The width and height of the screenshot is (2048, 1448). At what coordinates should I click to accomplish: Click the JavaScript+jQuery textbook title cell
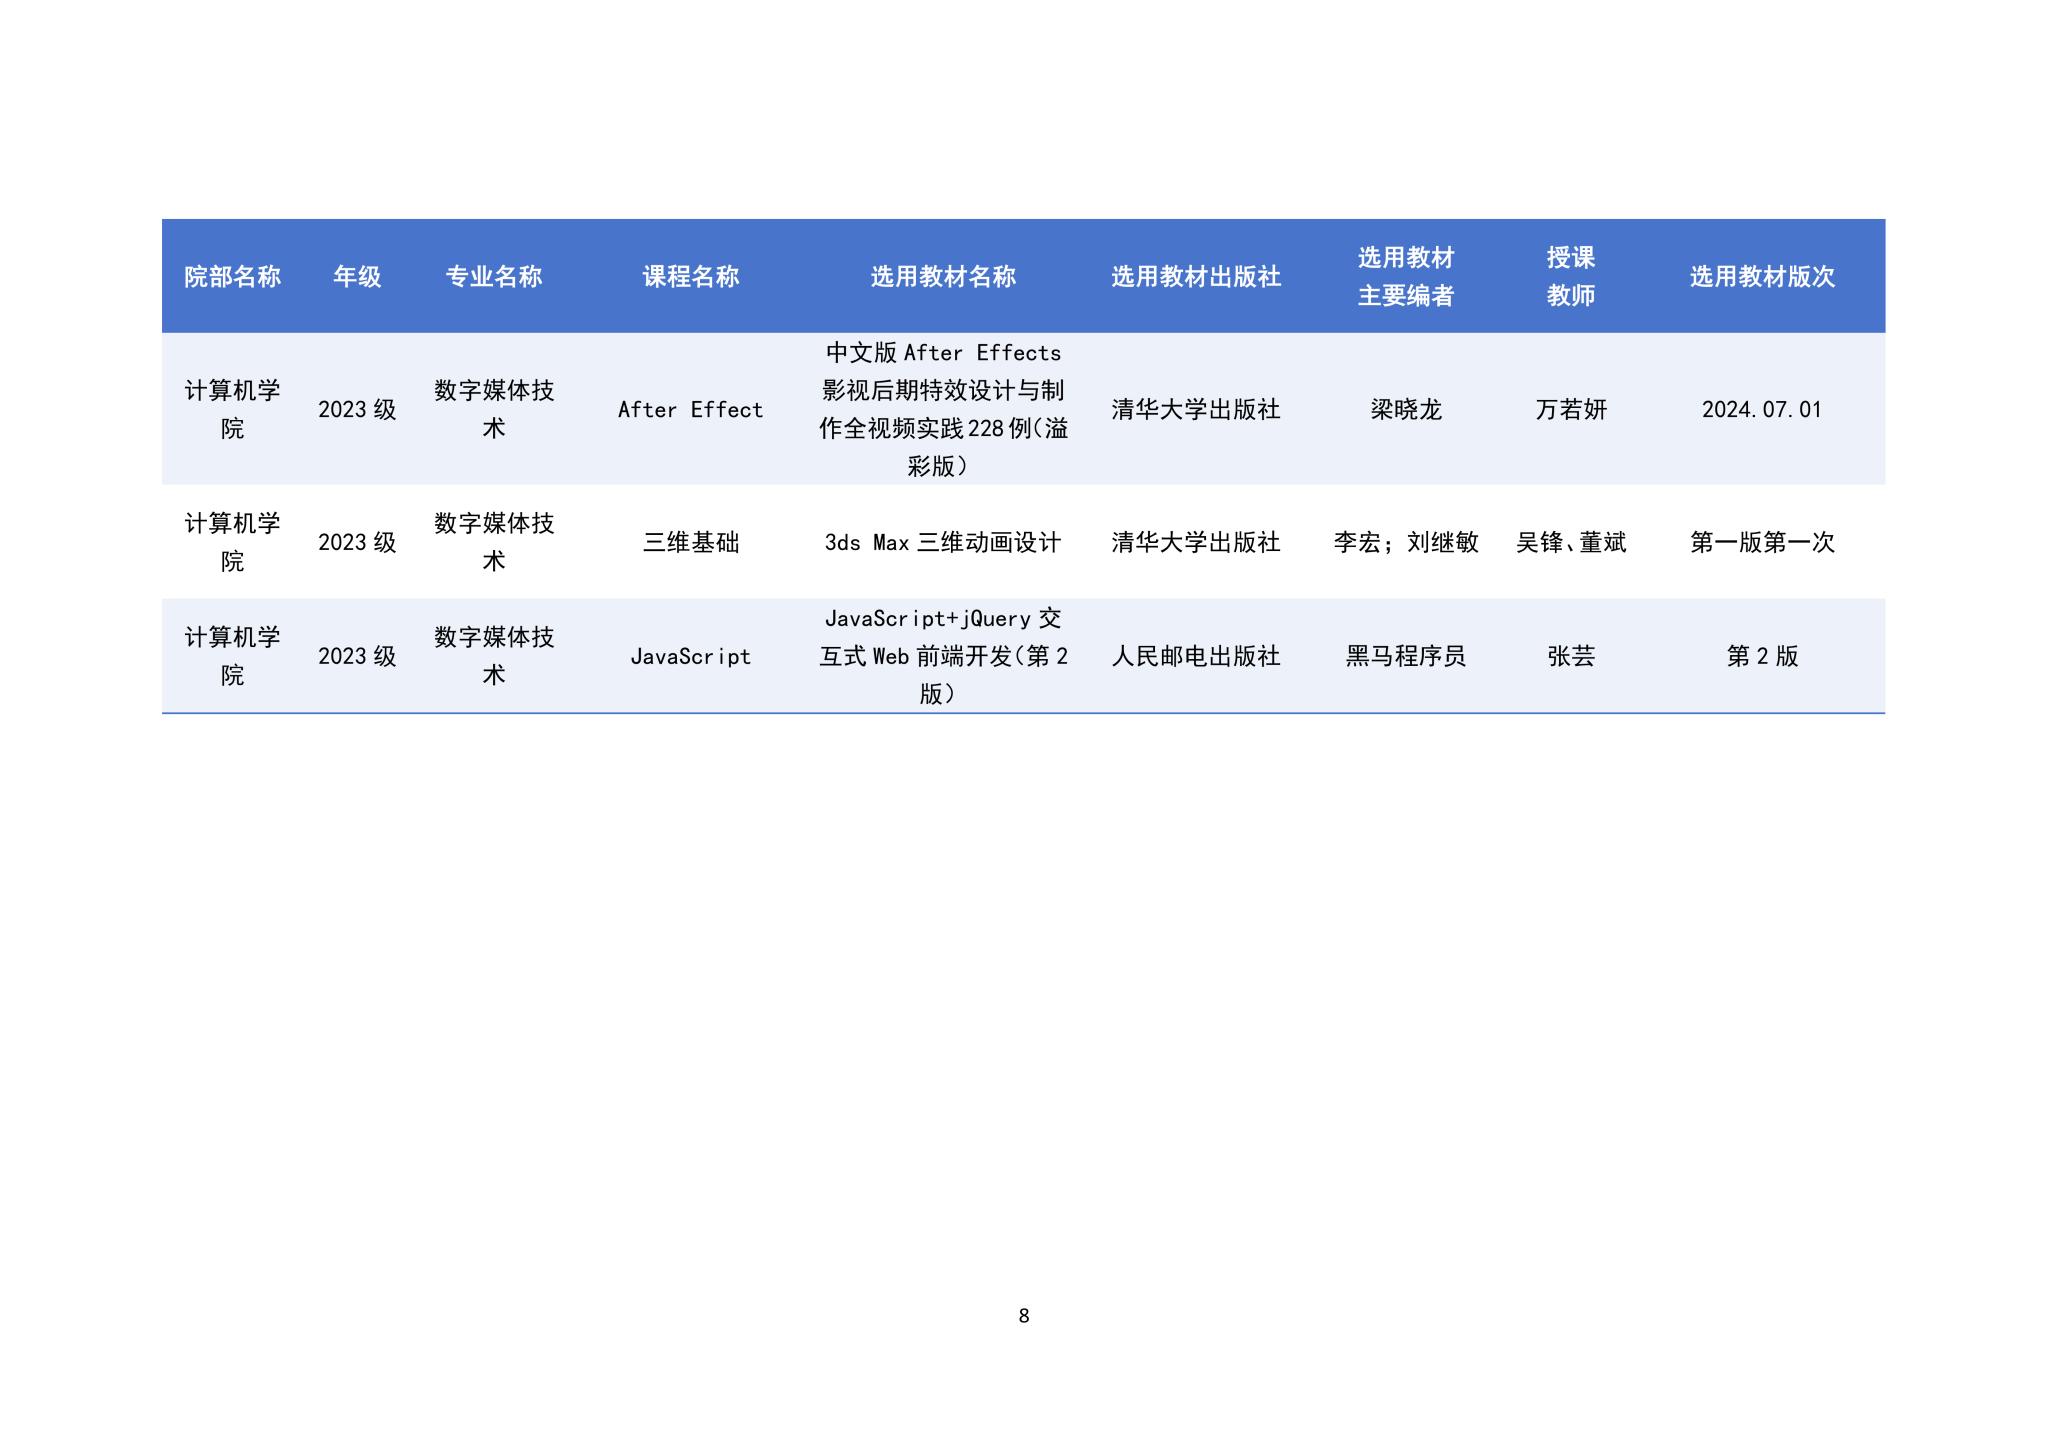click(x=943, y=657)
